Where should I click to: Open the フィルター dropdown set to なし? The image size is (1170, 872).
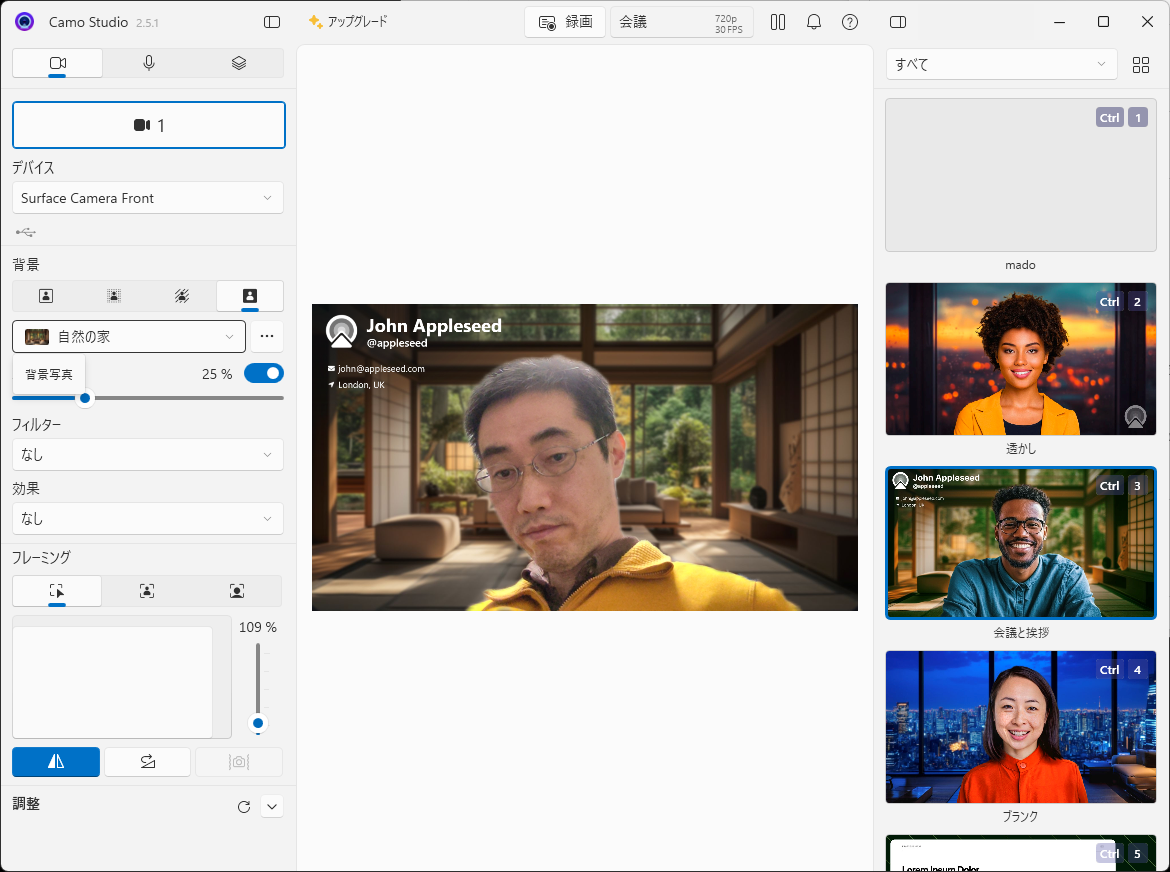[147, 455]
